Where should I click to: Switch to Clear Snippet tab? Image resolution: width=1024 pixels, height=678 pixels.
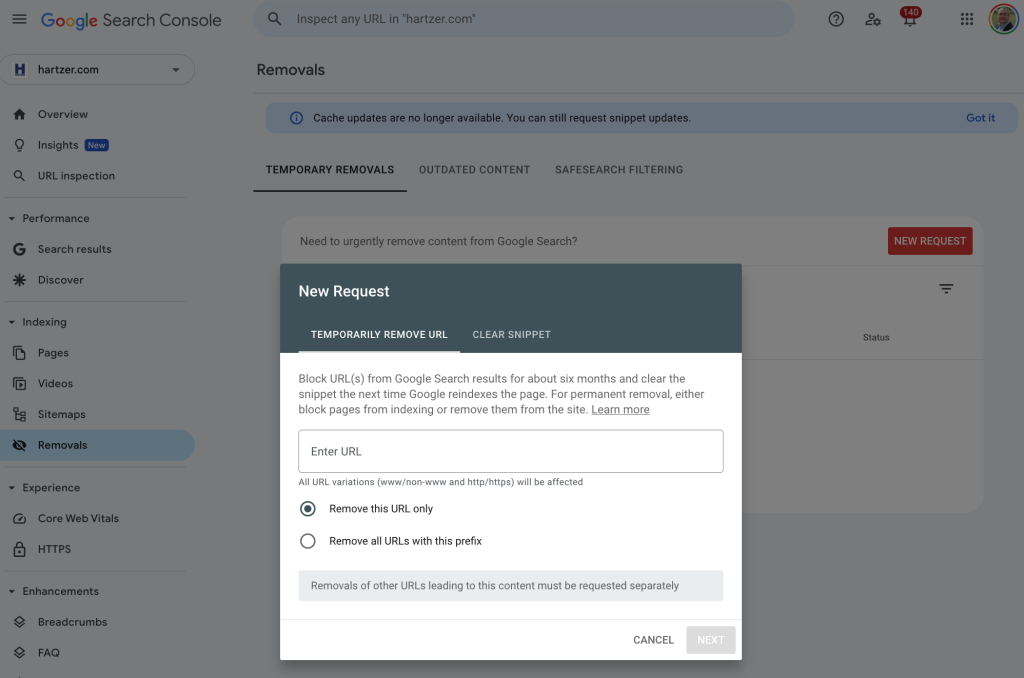pos(511,334)
